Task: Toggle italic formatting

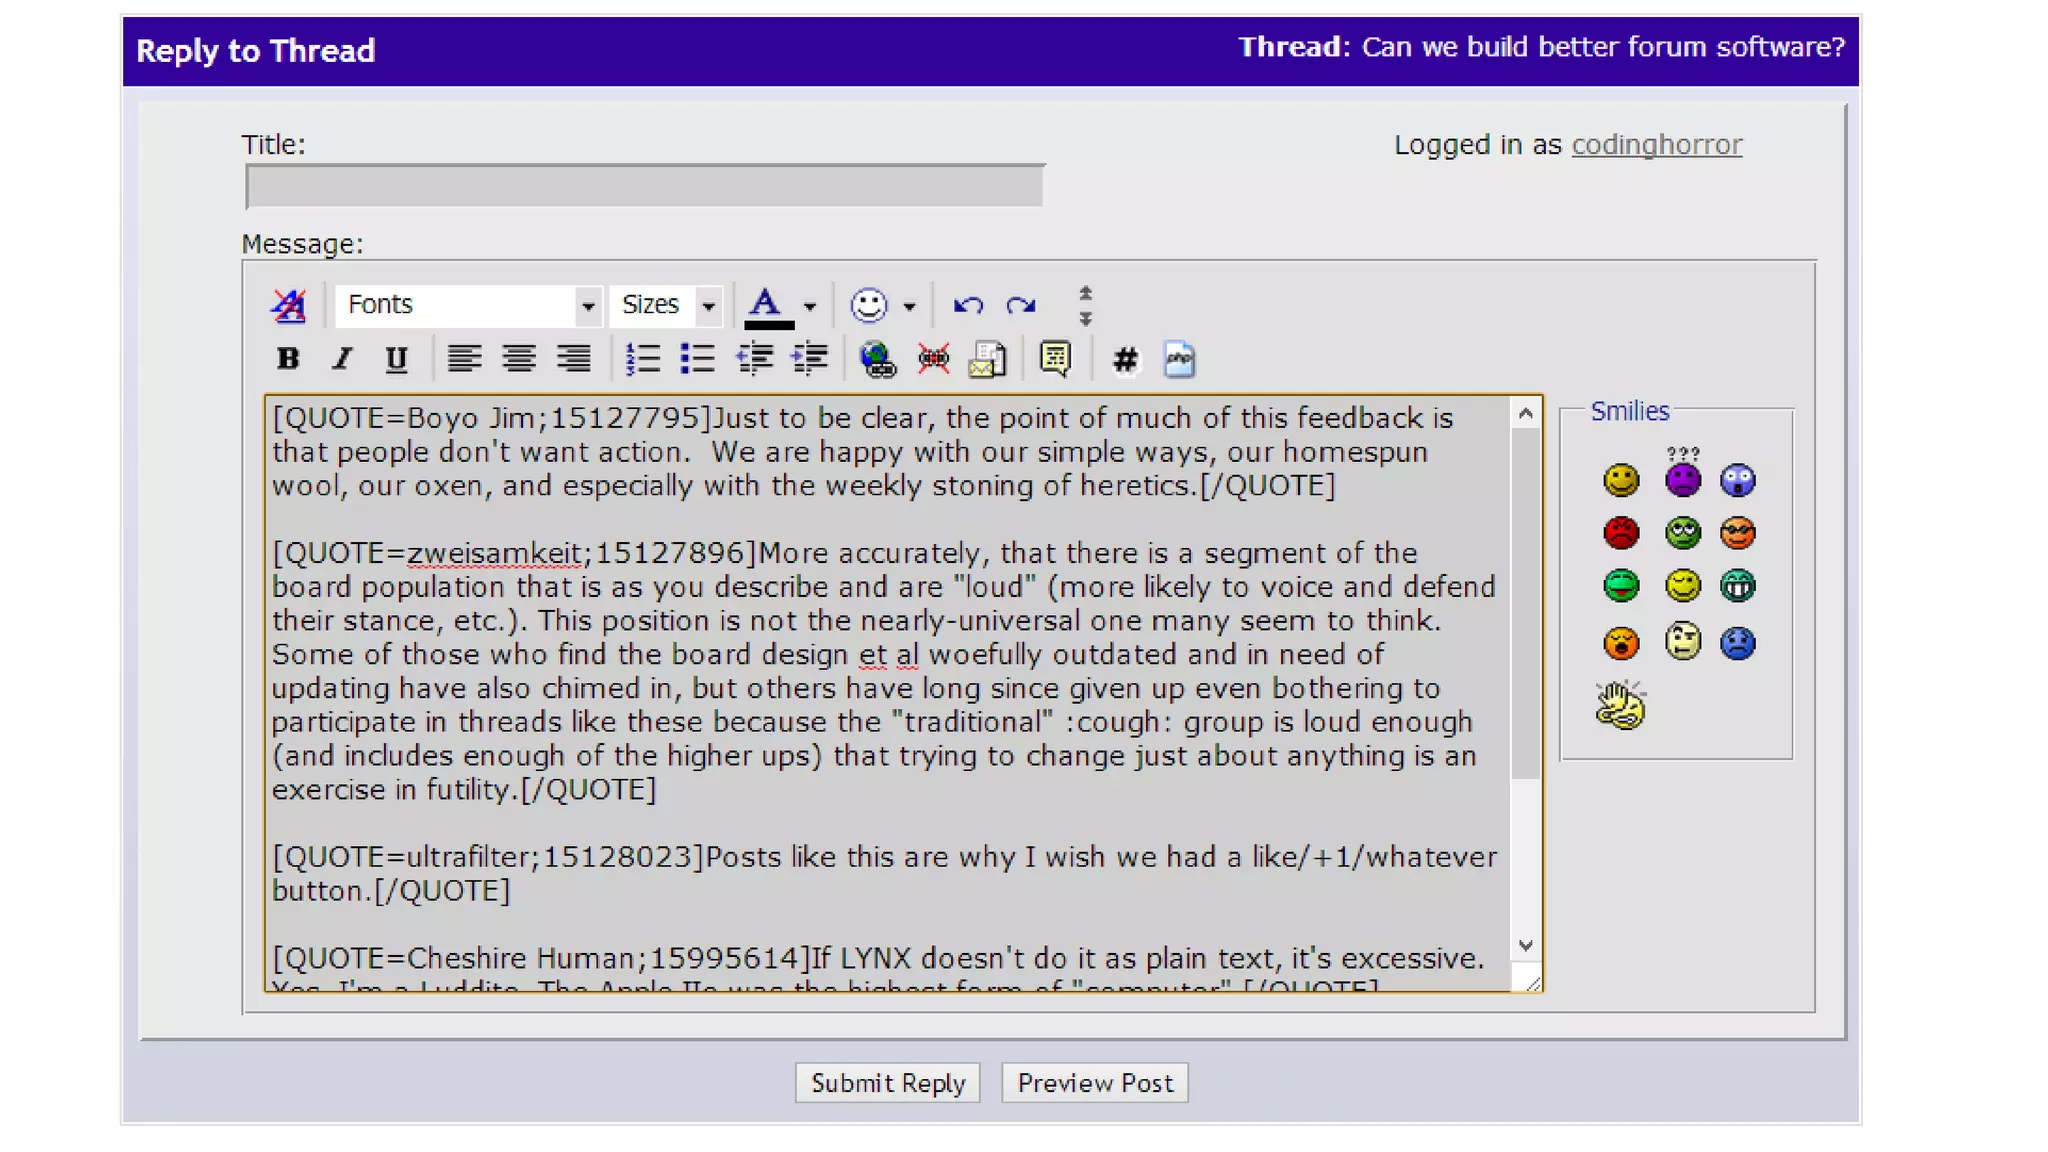Action: (x=342, y=359)
